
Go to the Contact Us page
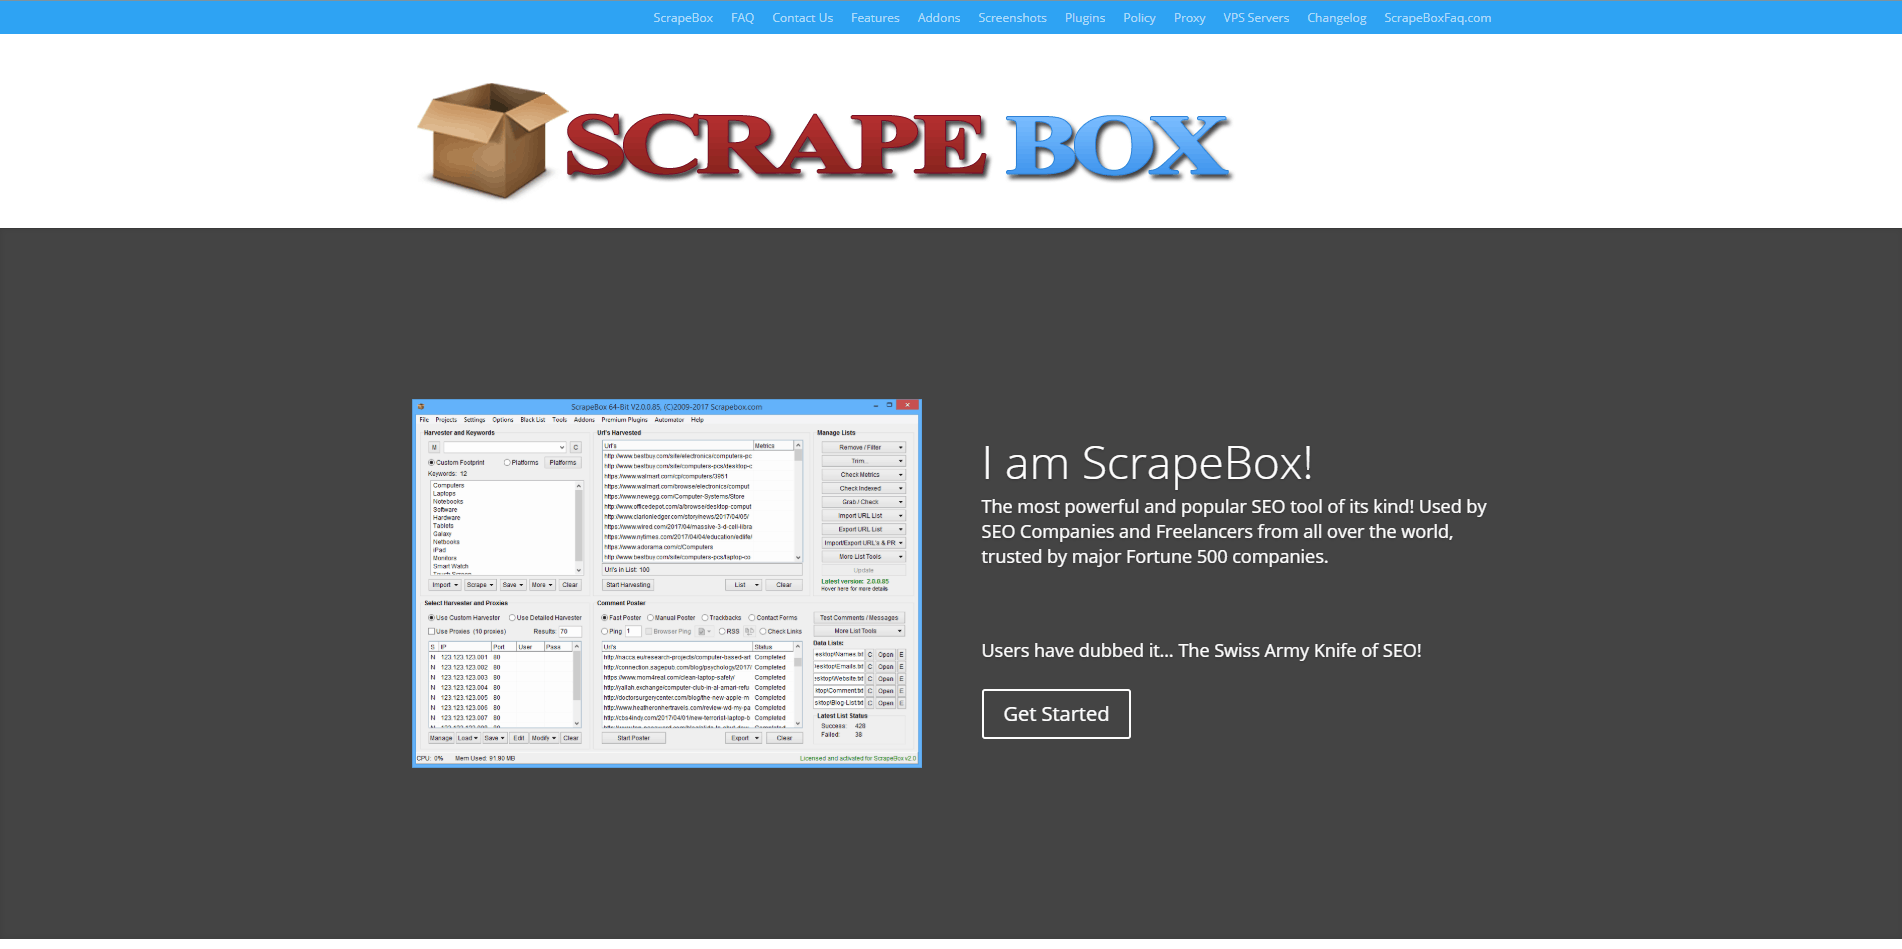tap(802, 18)
